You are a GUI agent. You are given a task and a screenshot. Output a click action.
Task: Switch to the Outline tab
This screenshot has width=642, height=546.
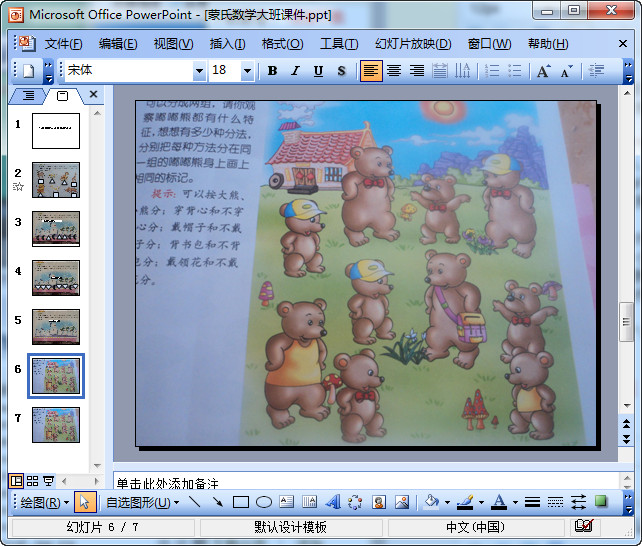click(28, 96)
